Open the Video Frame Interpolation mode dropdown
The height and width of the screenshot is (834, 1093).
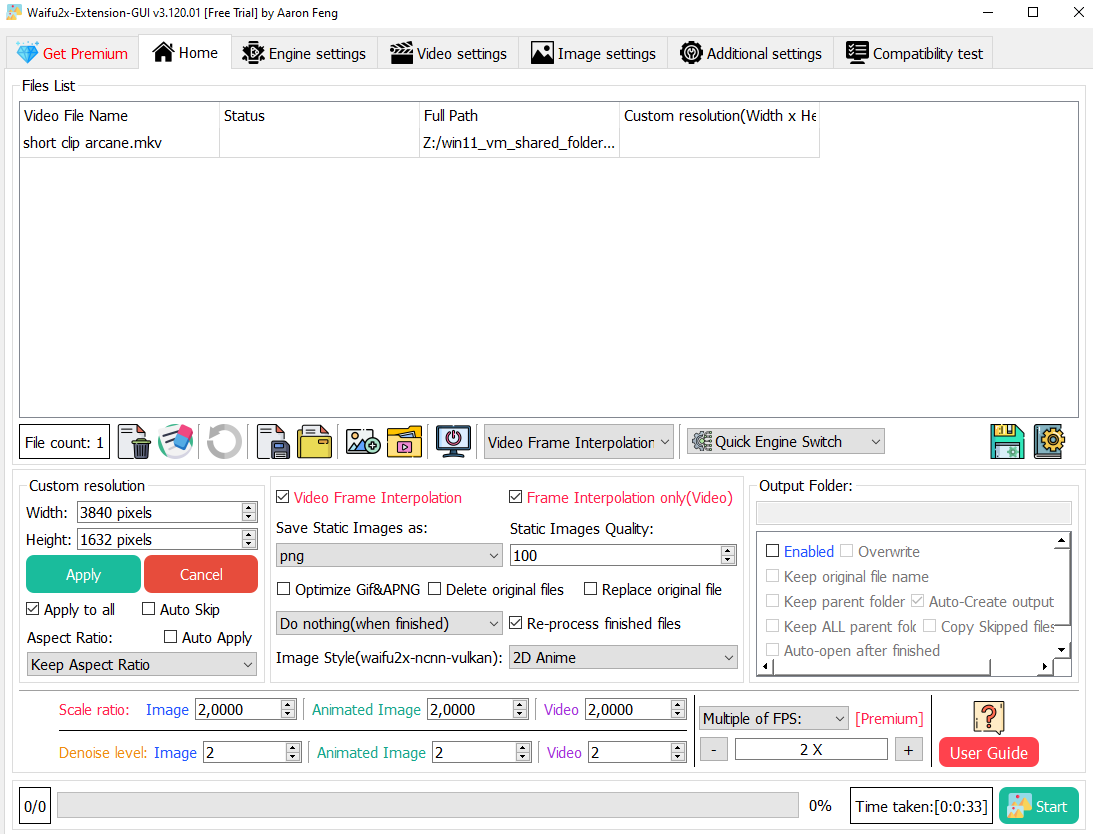(579, 442)
